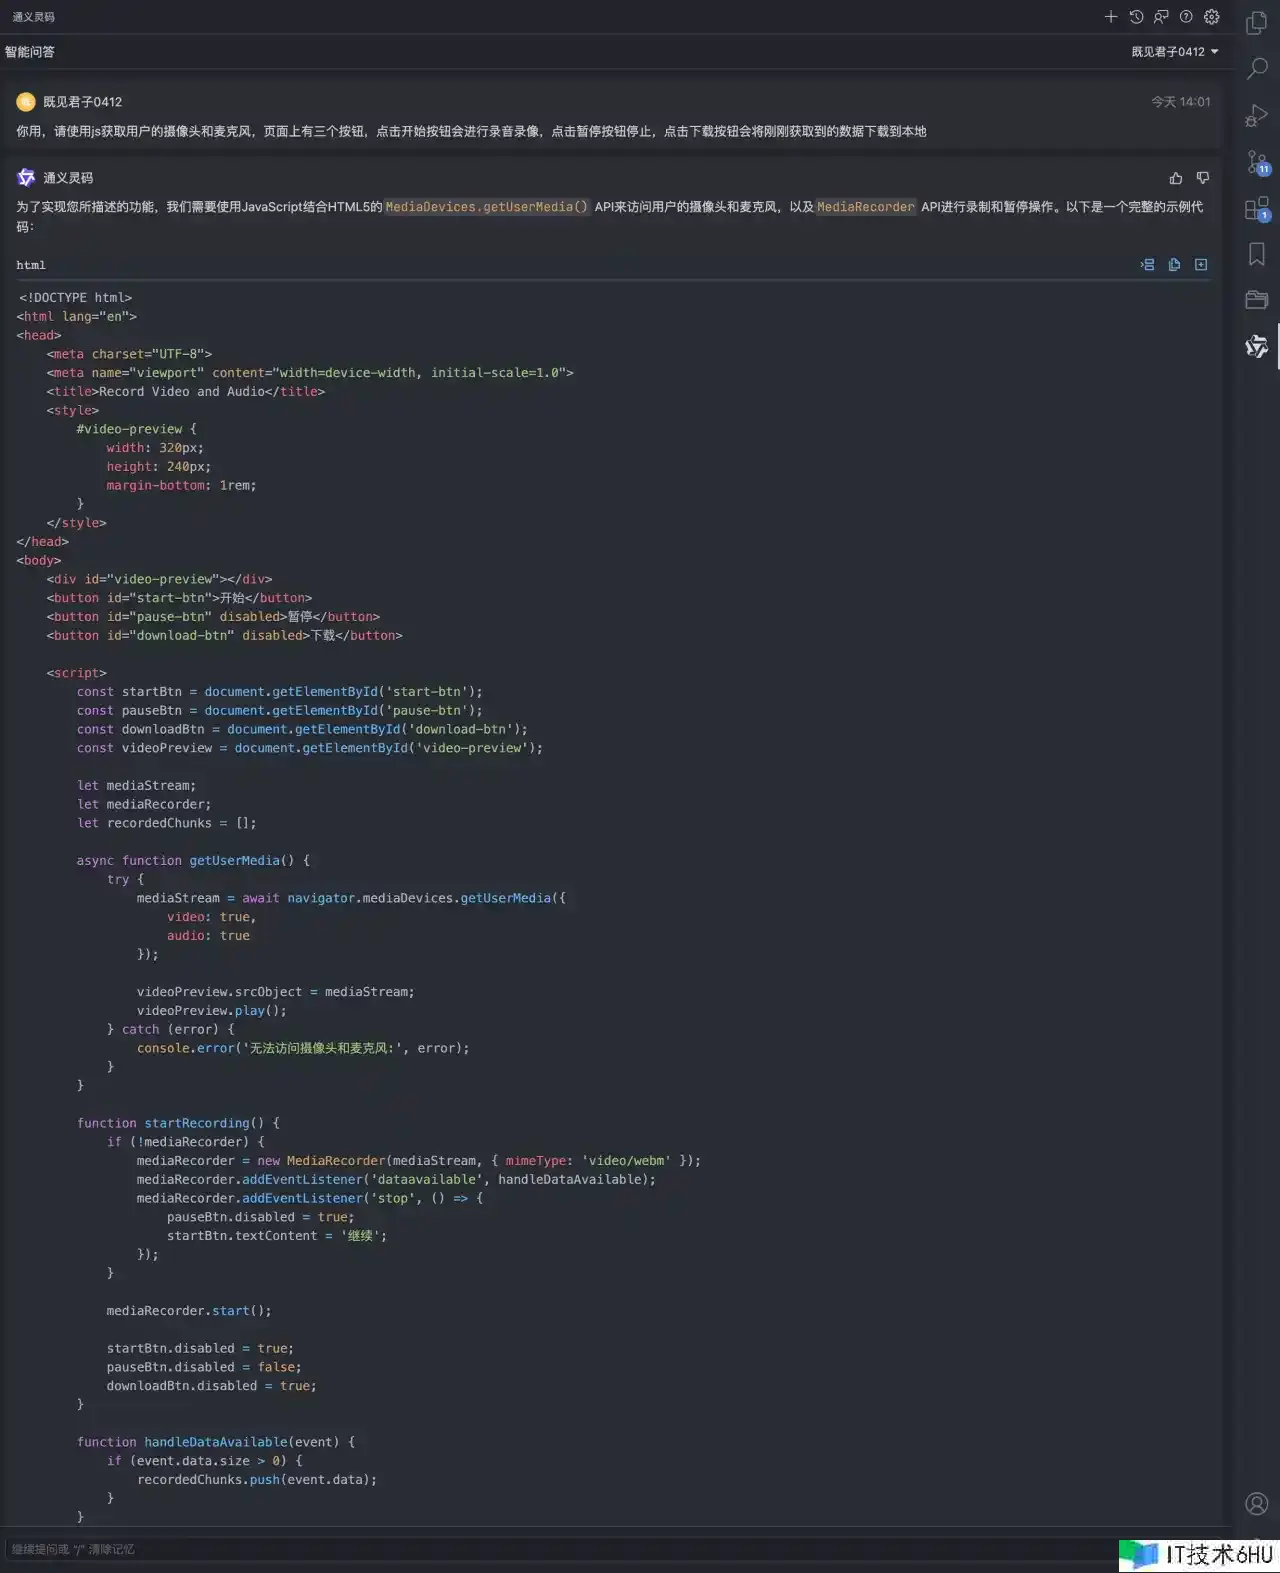
Task: Click the 今天 14:01 timestamp
Action: [1180, 102]
